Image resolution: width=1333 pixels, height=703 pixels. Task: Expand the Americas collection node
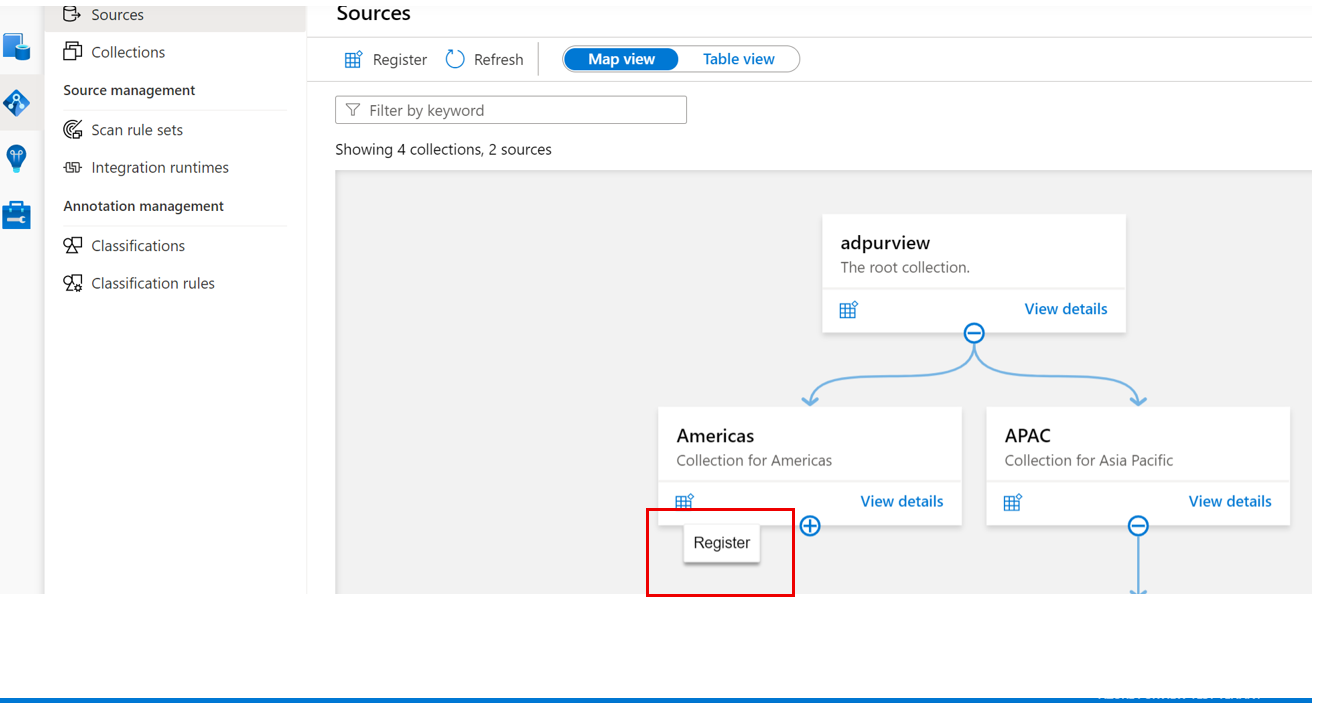[810, 525]
